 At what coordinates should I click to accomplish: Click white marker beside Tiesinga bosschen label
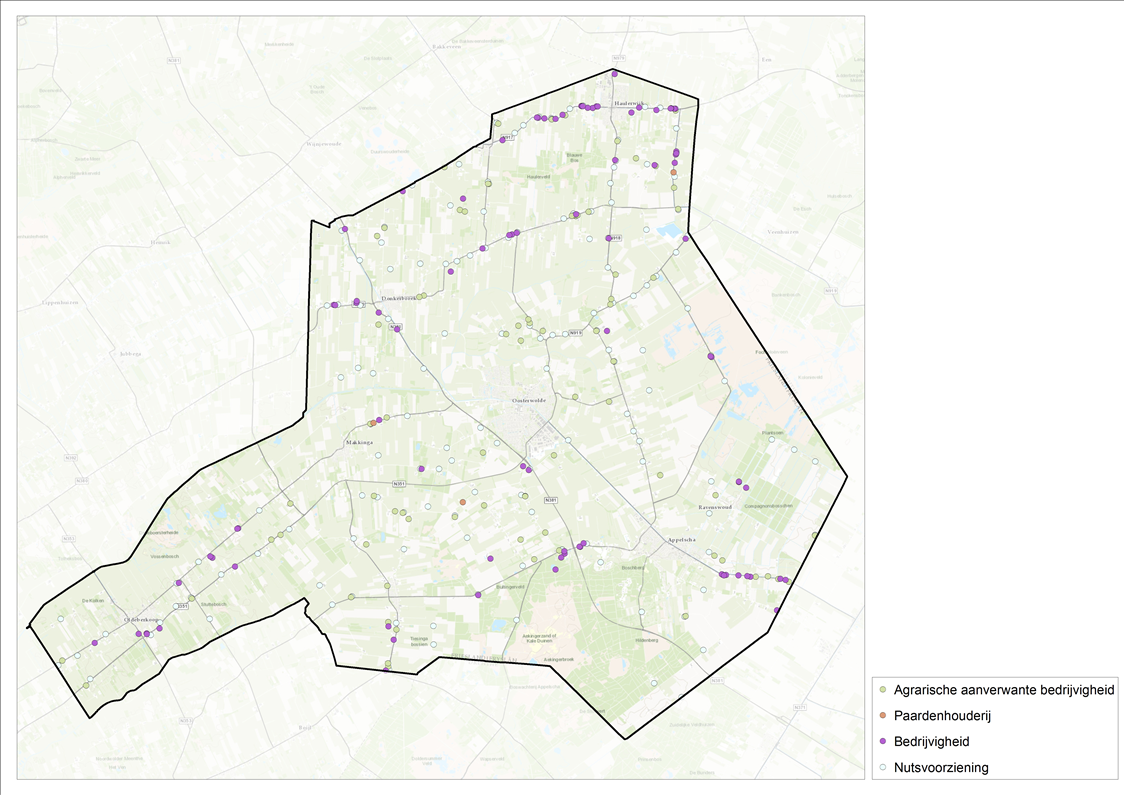pos(434,644)
